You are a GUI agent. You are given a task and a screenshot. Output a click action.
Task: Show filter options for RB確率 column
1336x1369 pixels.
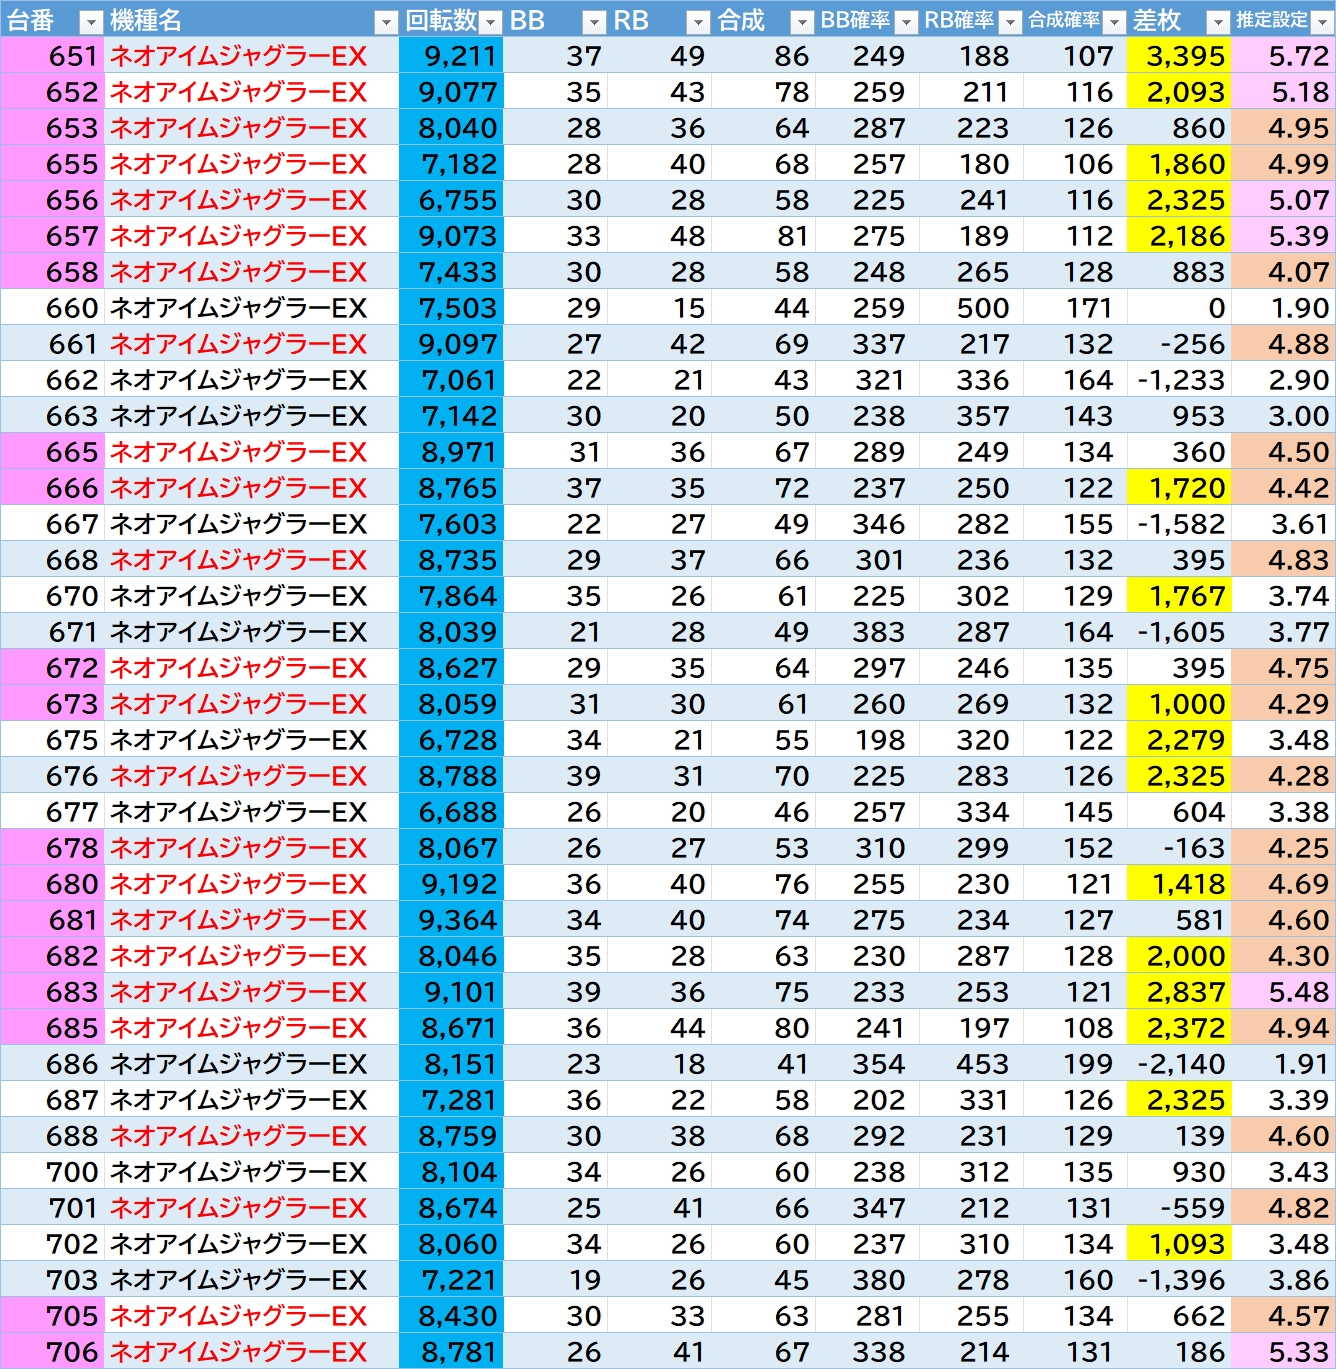pos(1010,21)
